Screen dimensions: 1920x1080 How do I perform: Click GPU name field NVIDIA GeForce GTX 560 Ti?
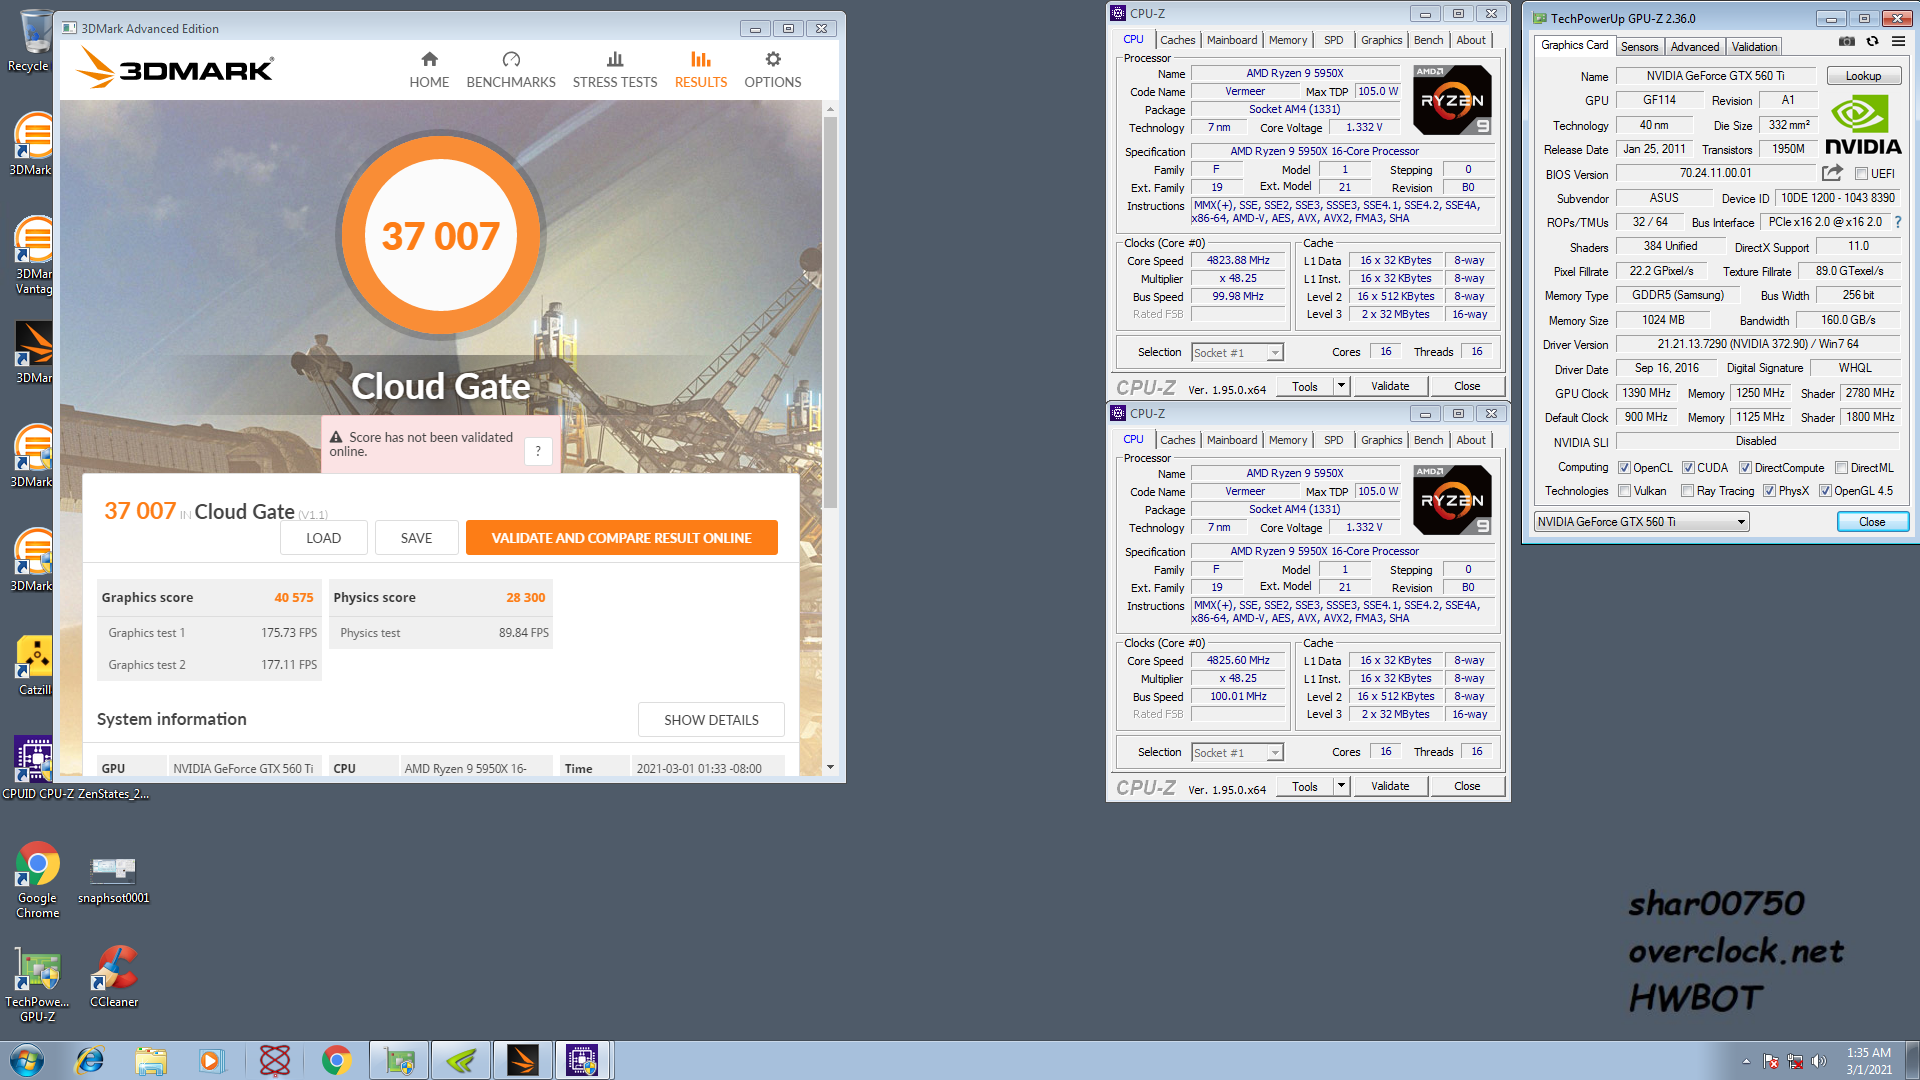click(1715, 76)
